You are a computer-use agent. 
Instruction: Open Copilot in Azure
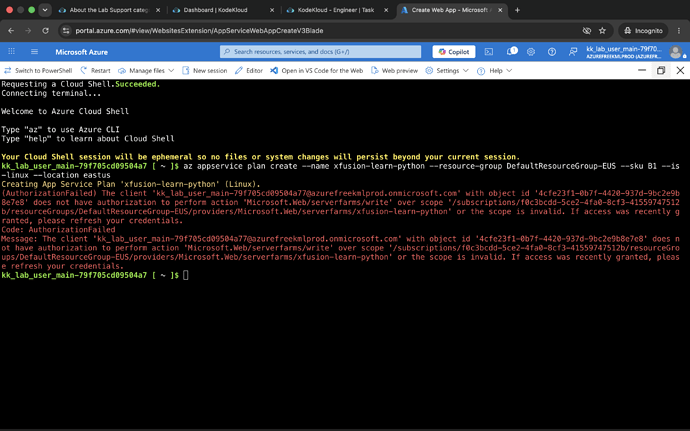[454, 52]
